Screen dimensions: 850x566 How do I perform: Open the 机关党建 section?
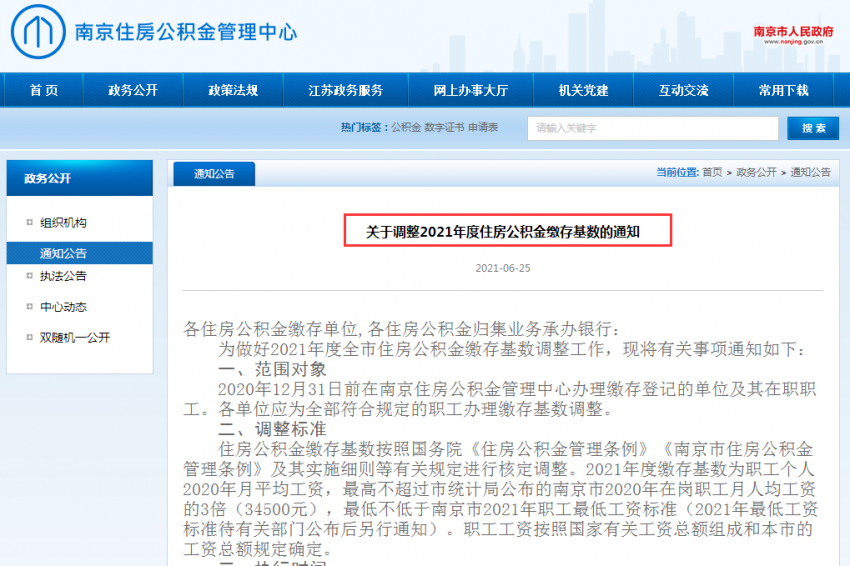(583, 90)
